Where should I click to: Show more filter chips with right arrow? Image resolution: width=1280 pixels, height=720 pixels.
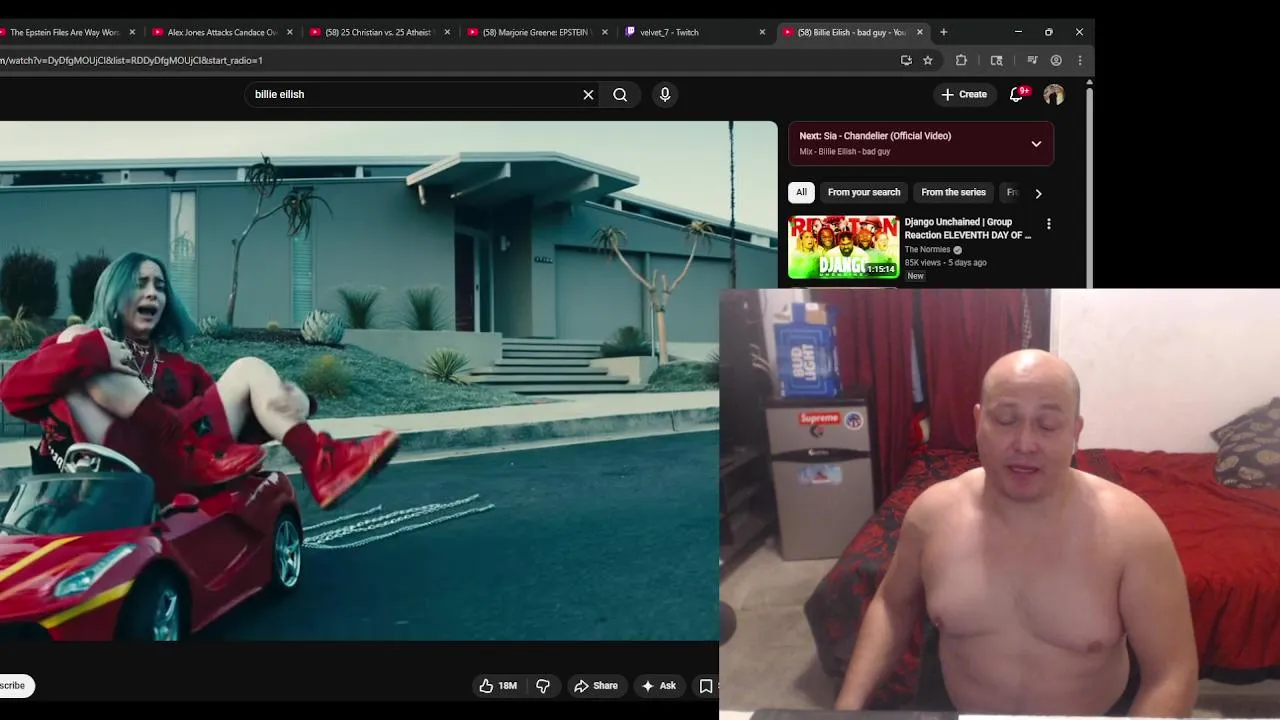[1038, 193]
